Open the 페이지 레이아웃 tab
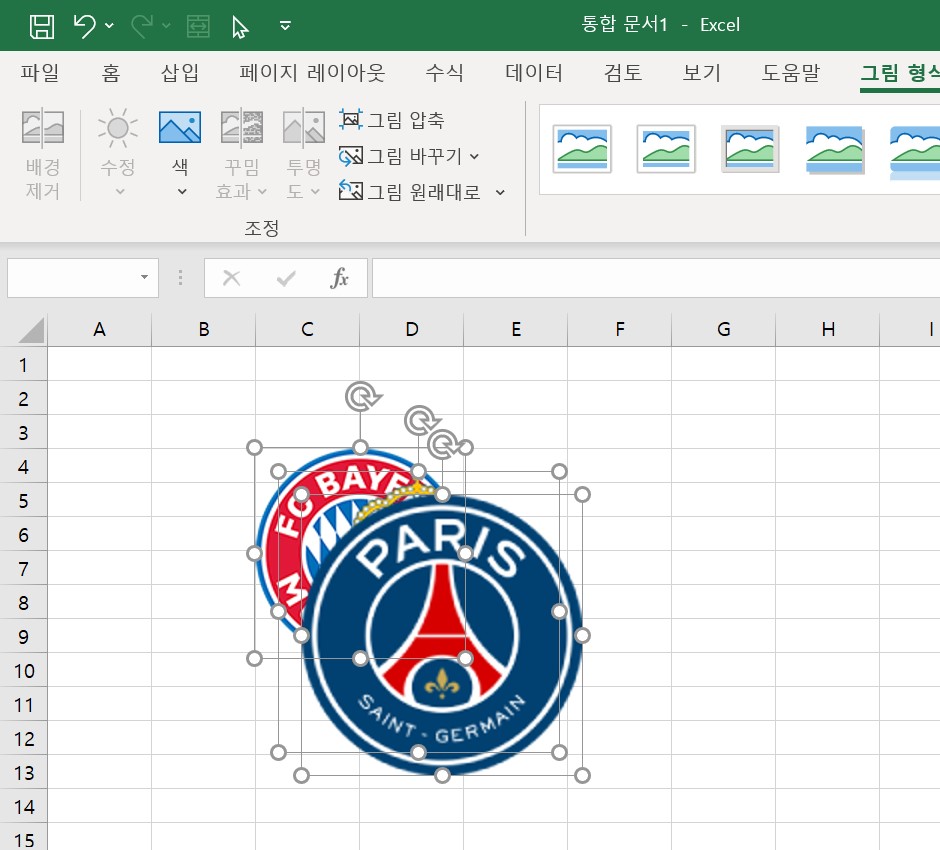 click(x=312, y=73)
